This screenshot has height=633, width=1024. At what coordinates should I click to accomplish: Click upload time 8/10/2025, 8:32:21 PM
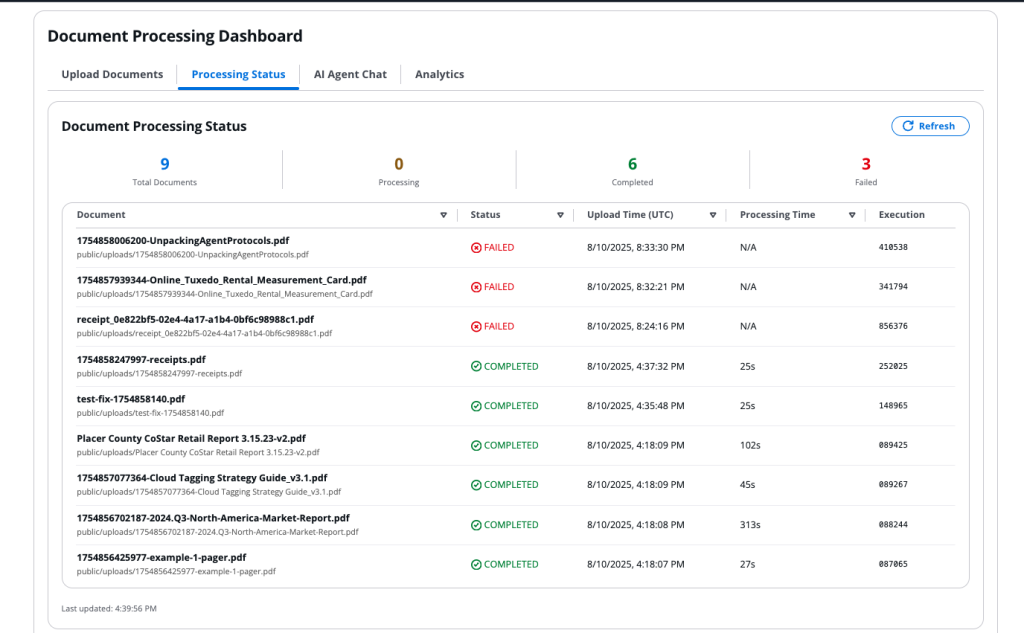click(x=635, y=287)
